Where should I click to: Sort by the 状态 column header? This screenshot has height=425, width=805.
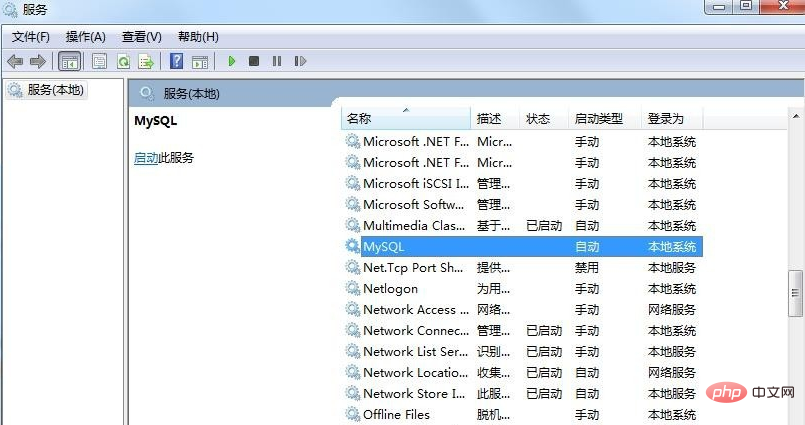tap(544, 119)
